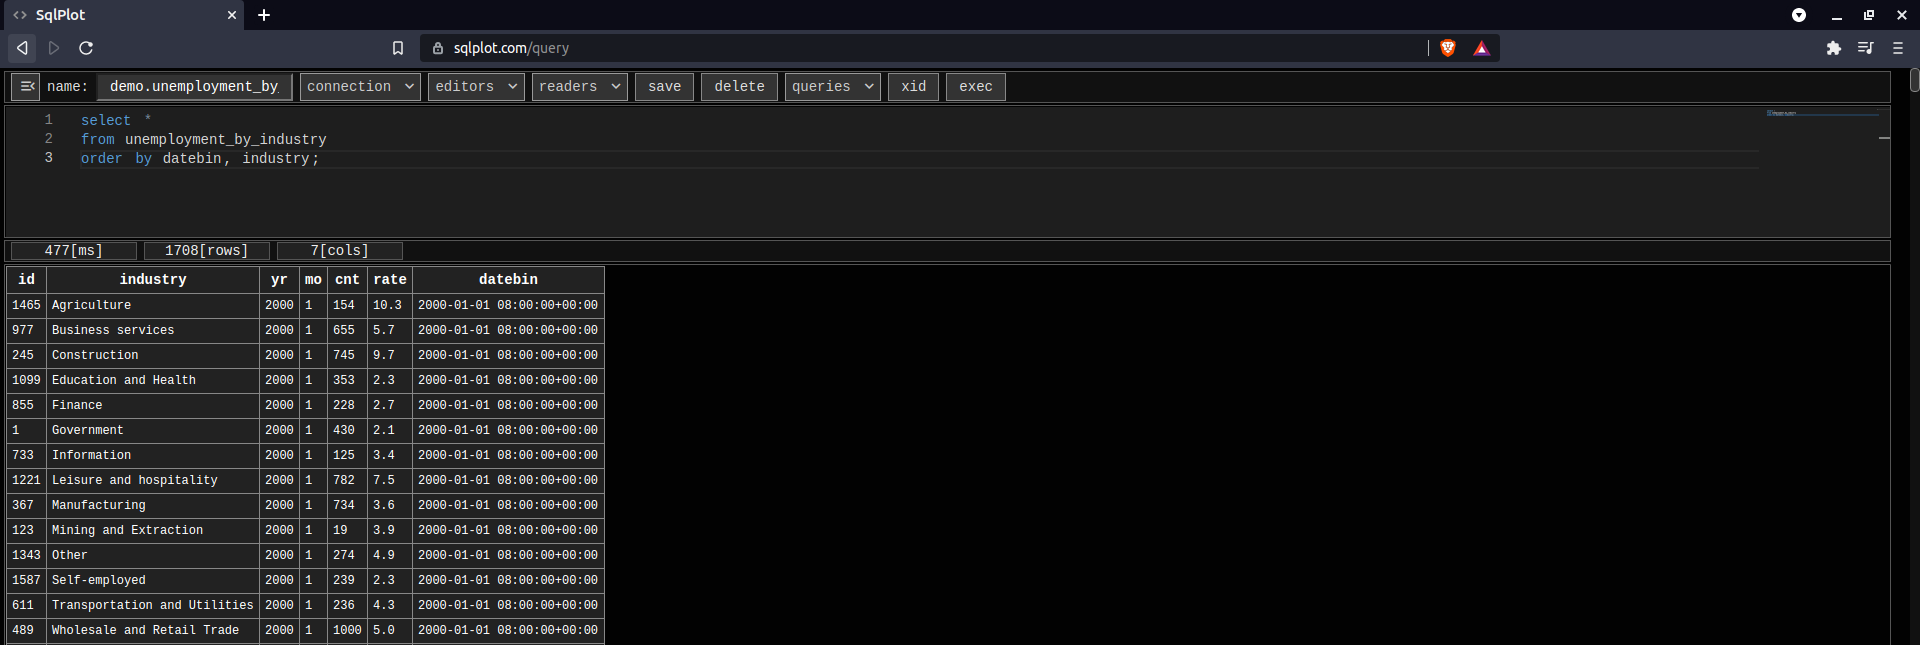This screenshot has height=645, width=1920.
Task: Click the 7[cols] status box
Action: [x=340, y=251]
